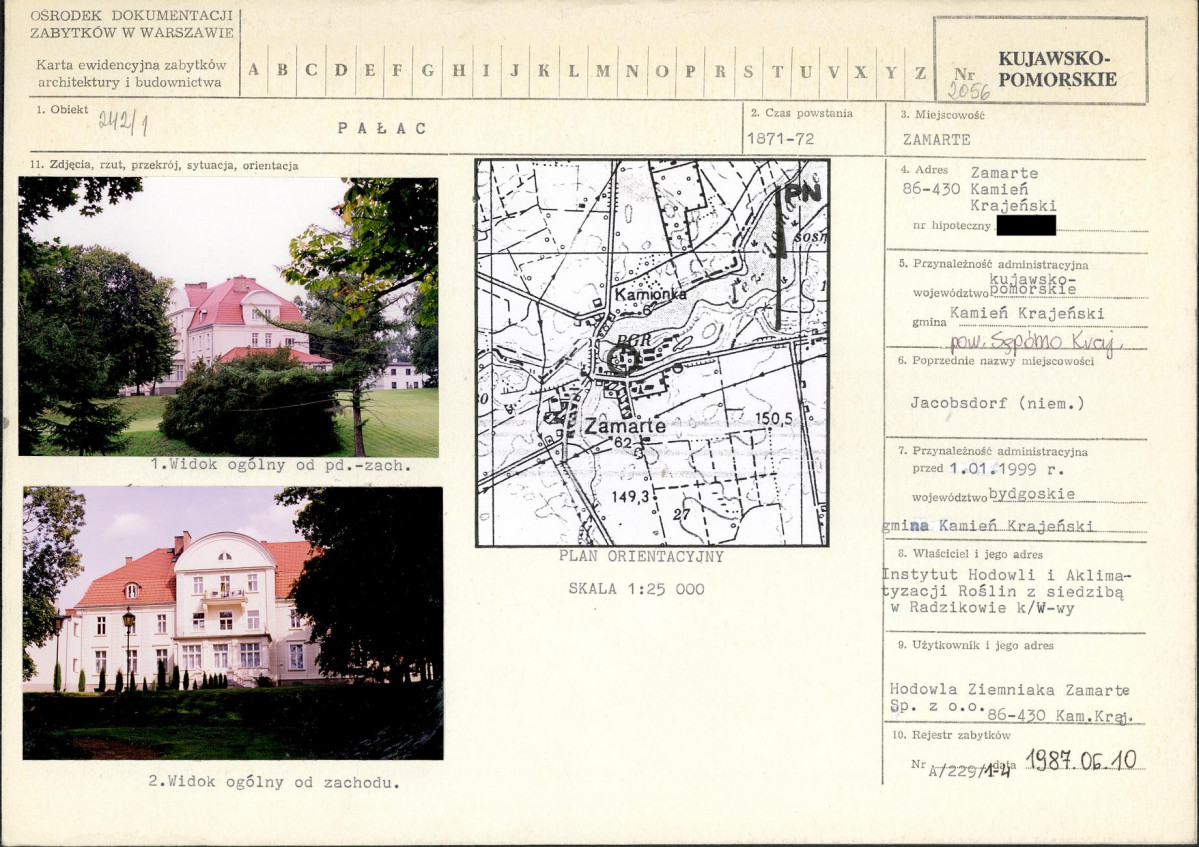Image resolution: width=1199 pixels, height=847 pixels.
Task: Click the letter M index cell
Action: pyautogui.click(x=603, y=70)
